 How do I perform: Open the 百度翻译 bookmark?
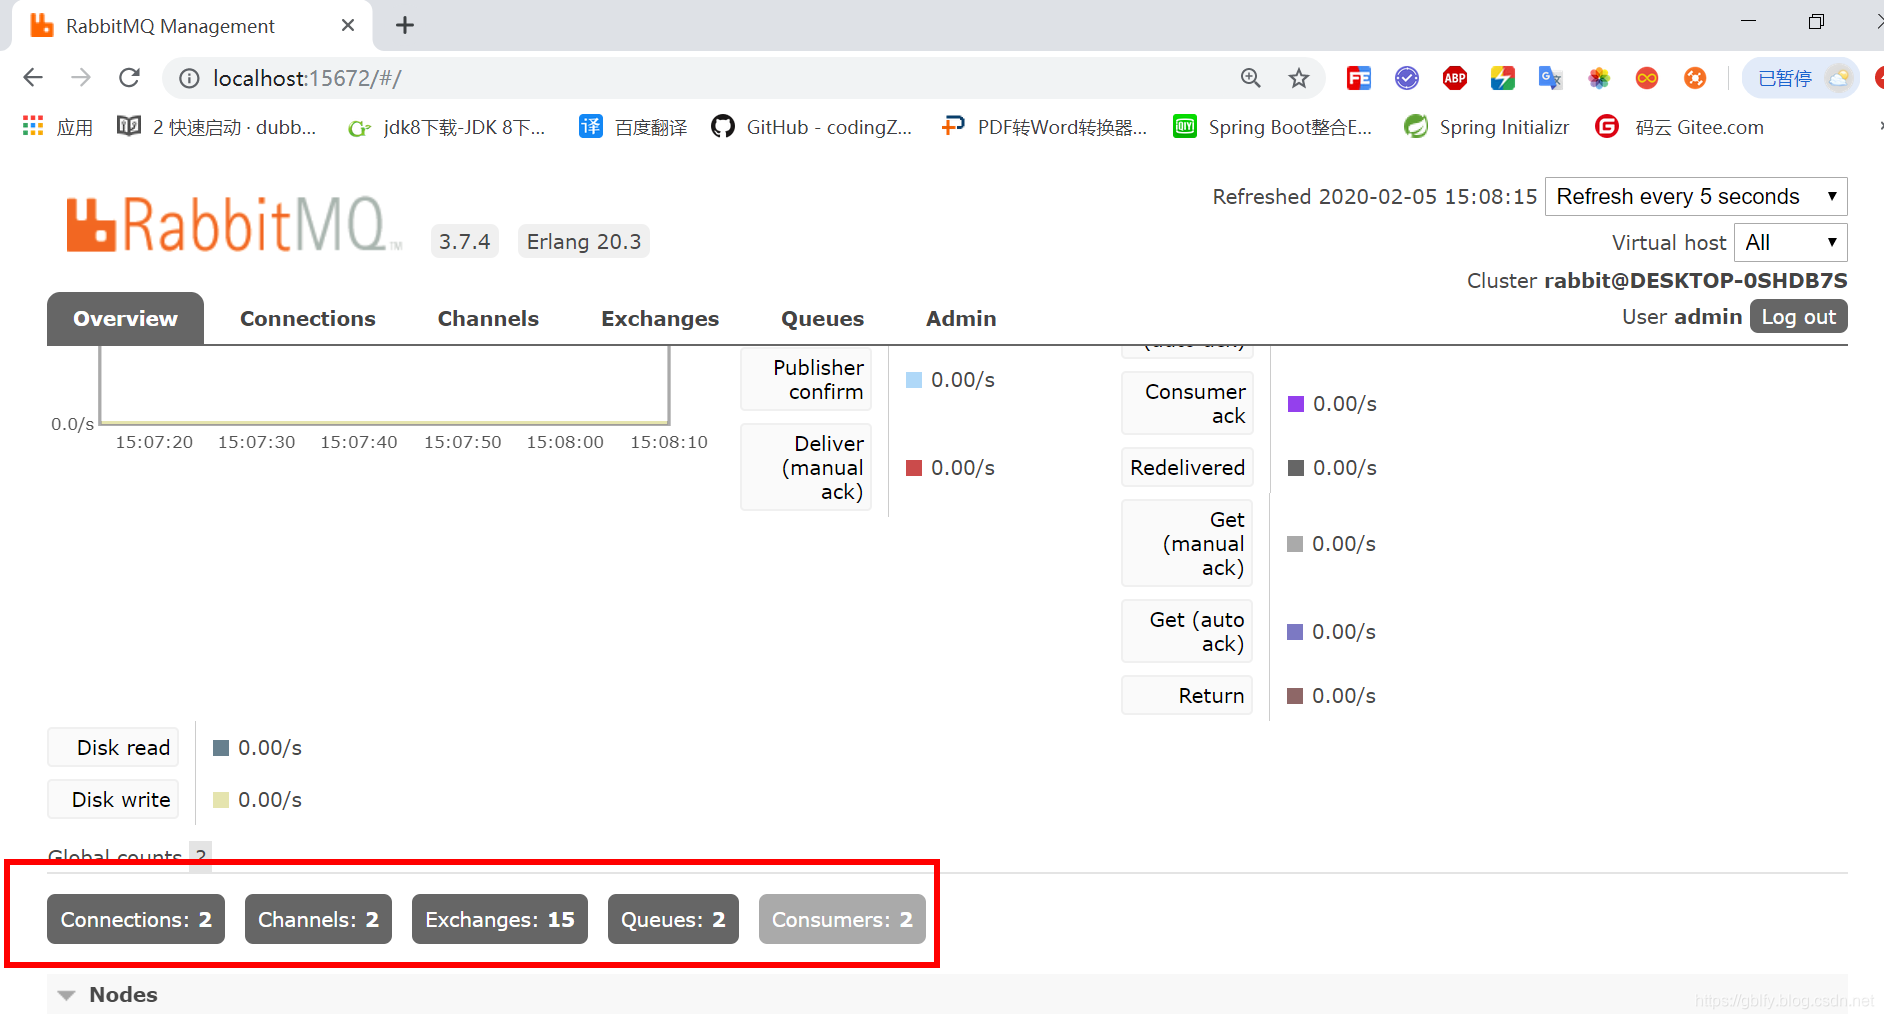[634, 127]
